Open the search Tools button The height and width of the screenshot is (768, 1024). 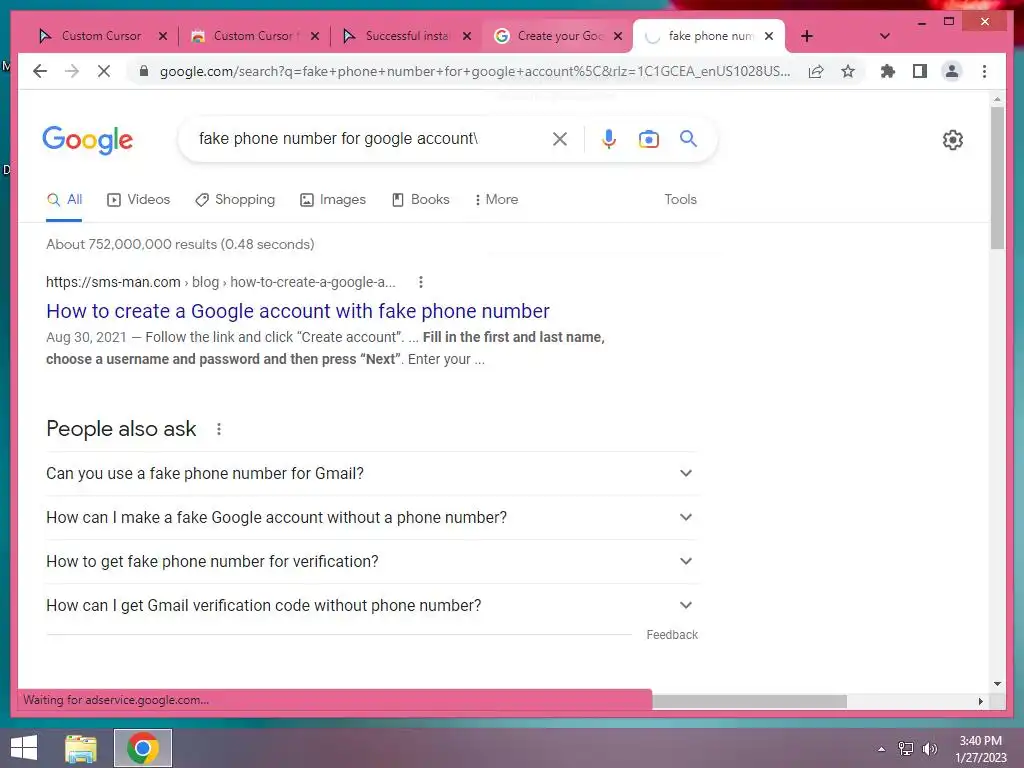click(680, 200)
